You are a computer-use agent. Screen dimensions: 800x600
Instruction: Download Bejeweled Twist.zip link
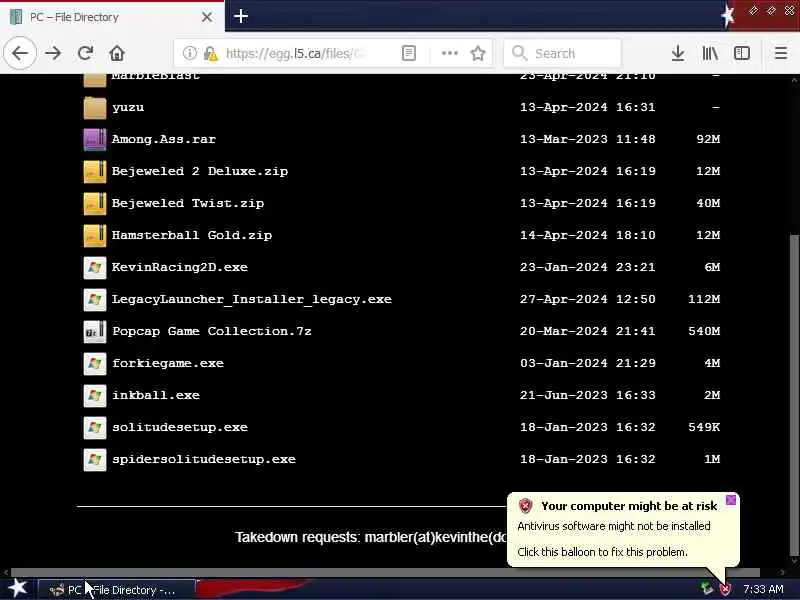(x=188, y=203)
